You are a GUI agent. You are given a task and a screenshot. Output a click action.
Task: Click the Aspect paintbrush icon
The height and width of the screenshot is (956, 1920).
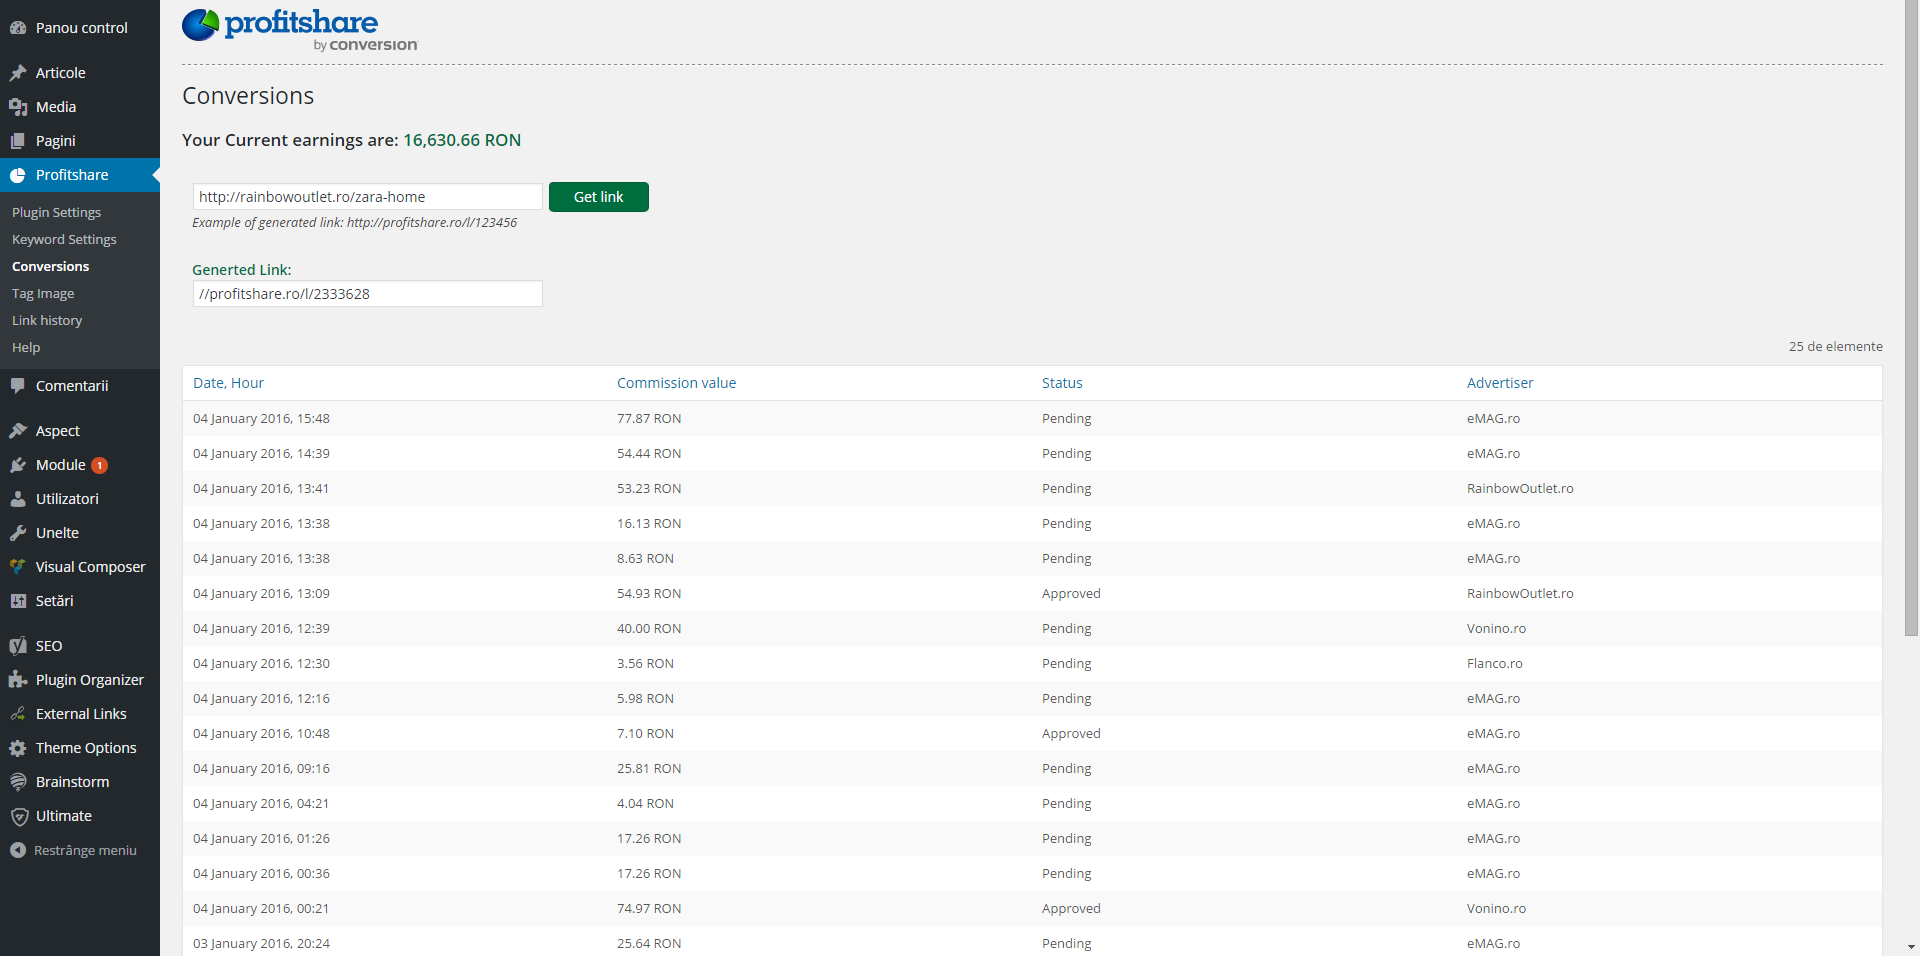[x=18, y=431]
